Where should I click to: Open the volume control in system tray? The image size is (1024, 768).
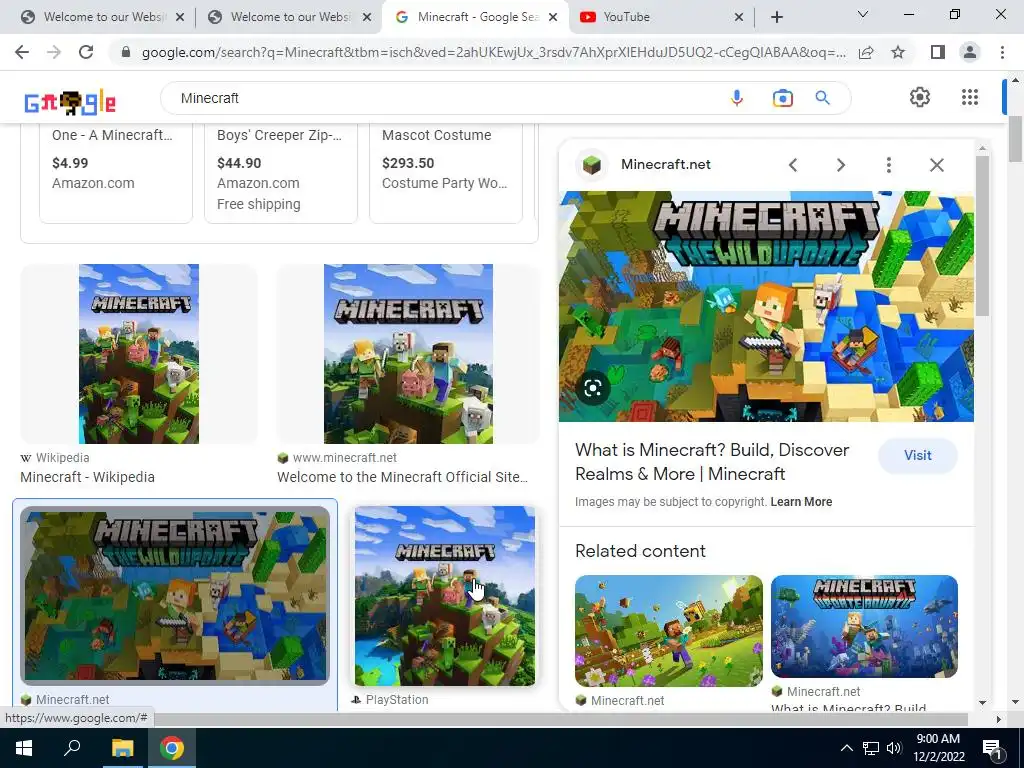click(894, 748)
